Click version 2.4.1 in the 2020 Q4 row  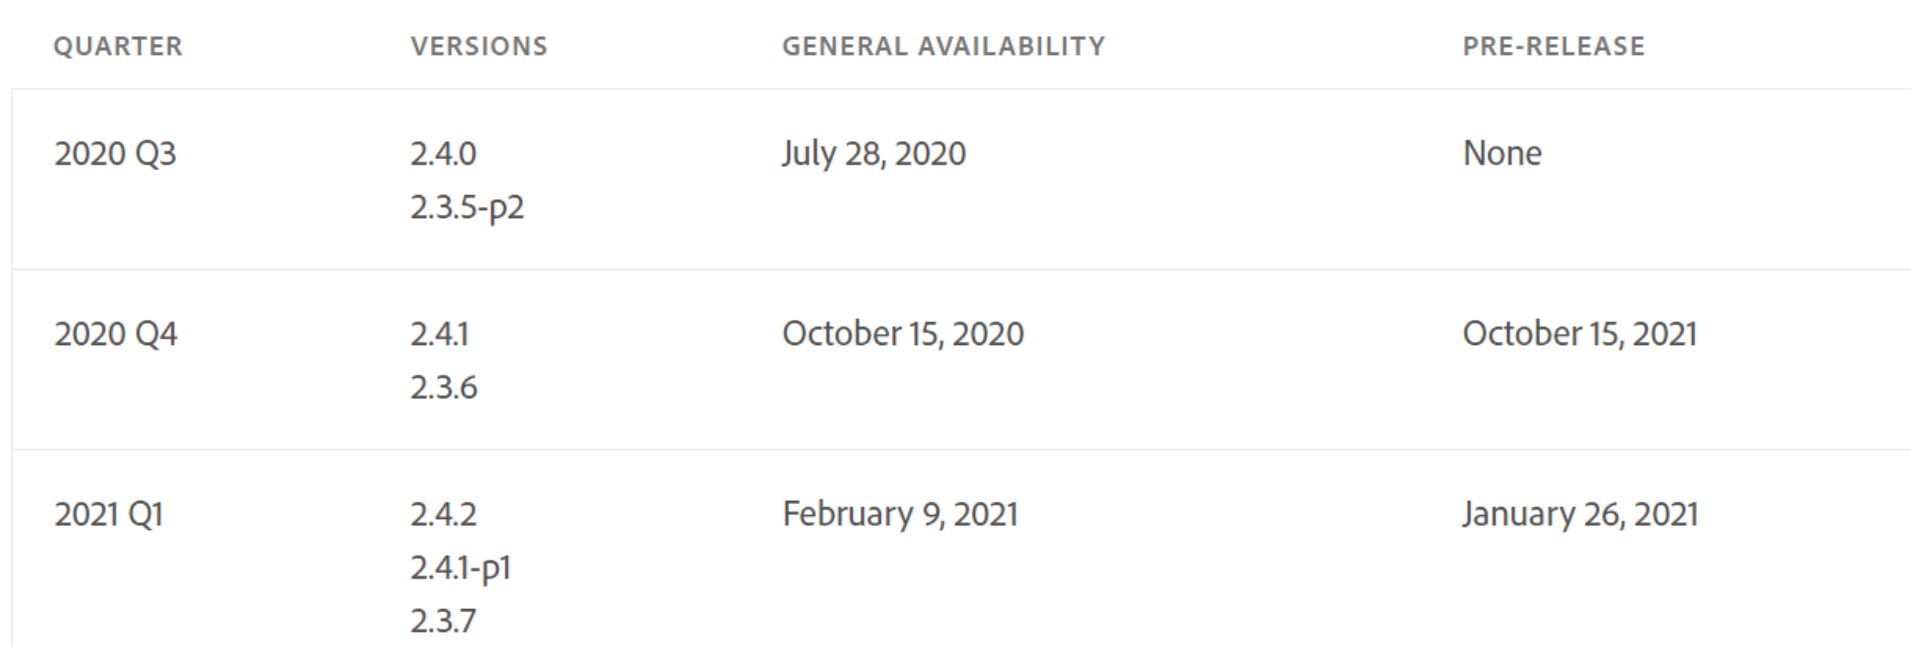click(x=439, y=334)
